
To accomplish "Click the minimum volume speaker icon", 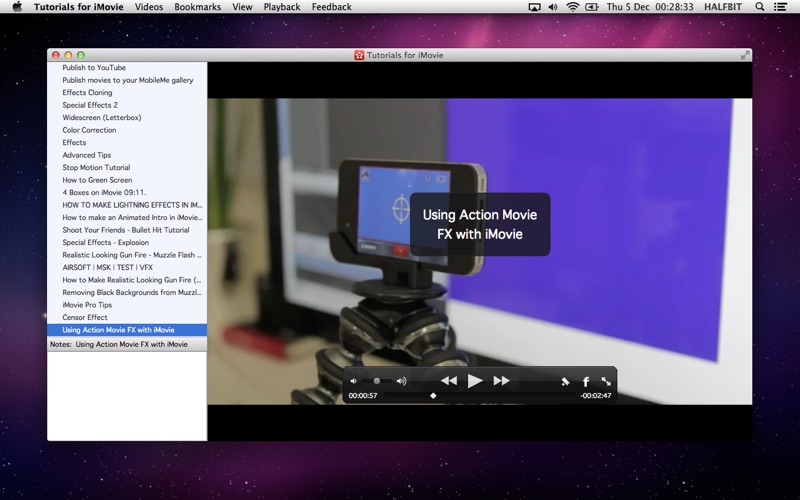I will pyautogui.click(x=354, y=381).
